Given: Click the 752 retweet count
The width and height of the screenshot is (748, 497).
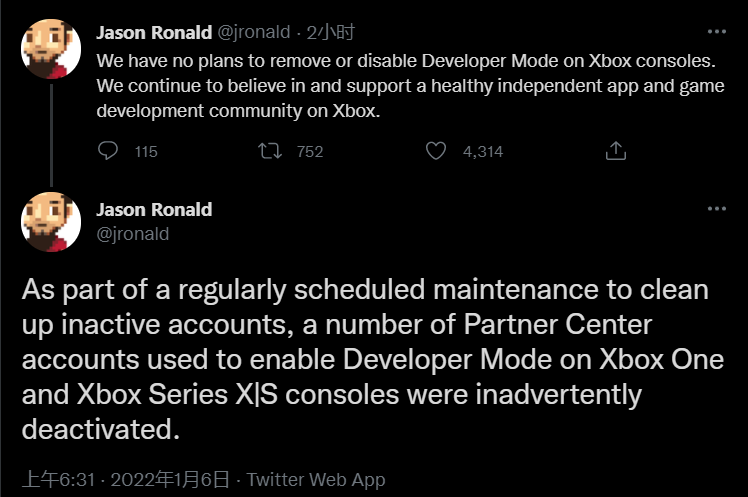Looking at the screenshot, I should click(310, 152).
